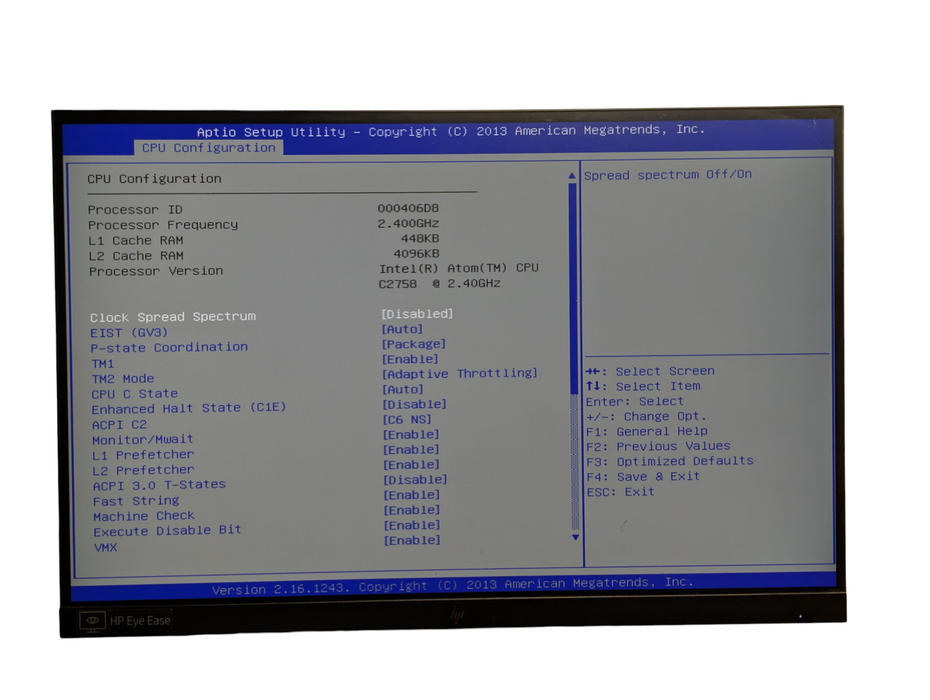
Task: Select the ACPI C2 setting
Action: pyautogui.click(x=119, y=425)
